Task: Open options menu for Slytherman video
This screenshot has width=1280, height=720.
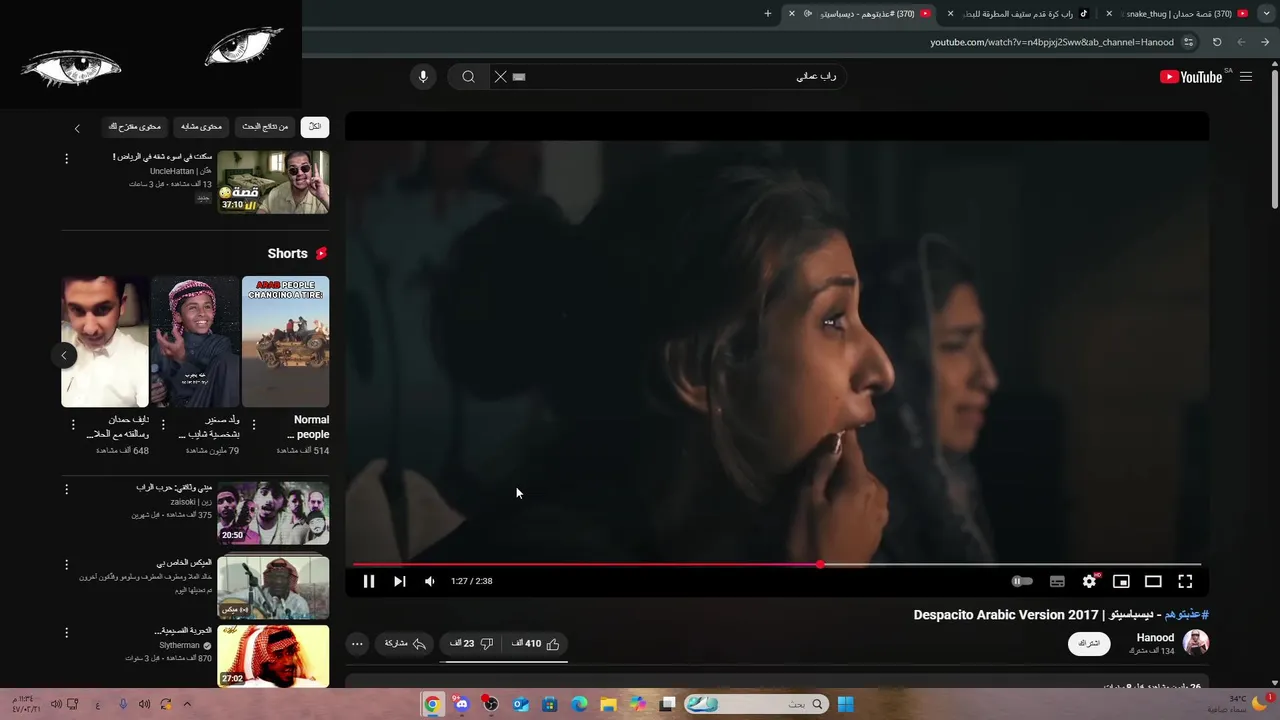Action: 67,633
